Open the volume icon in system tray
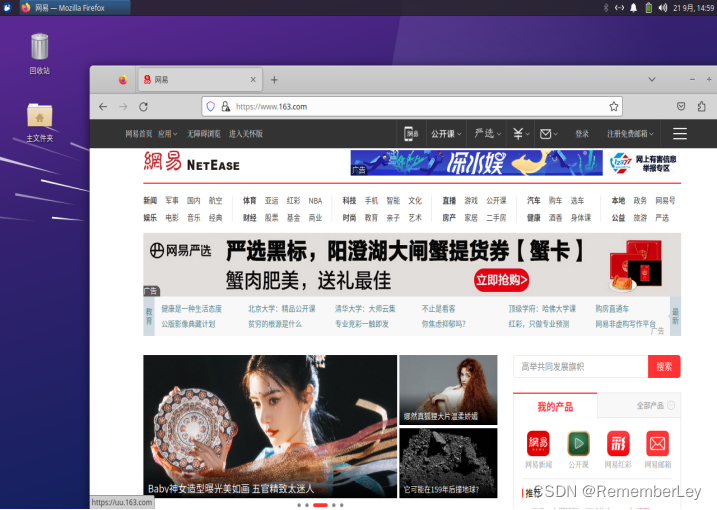 (x=663, y=8)
